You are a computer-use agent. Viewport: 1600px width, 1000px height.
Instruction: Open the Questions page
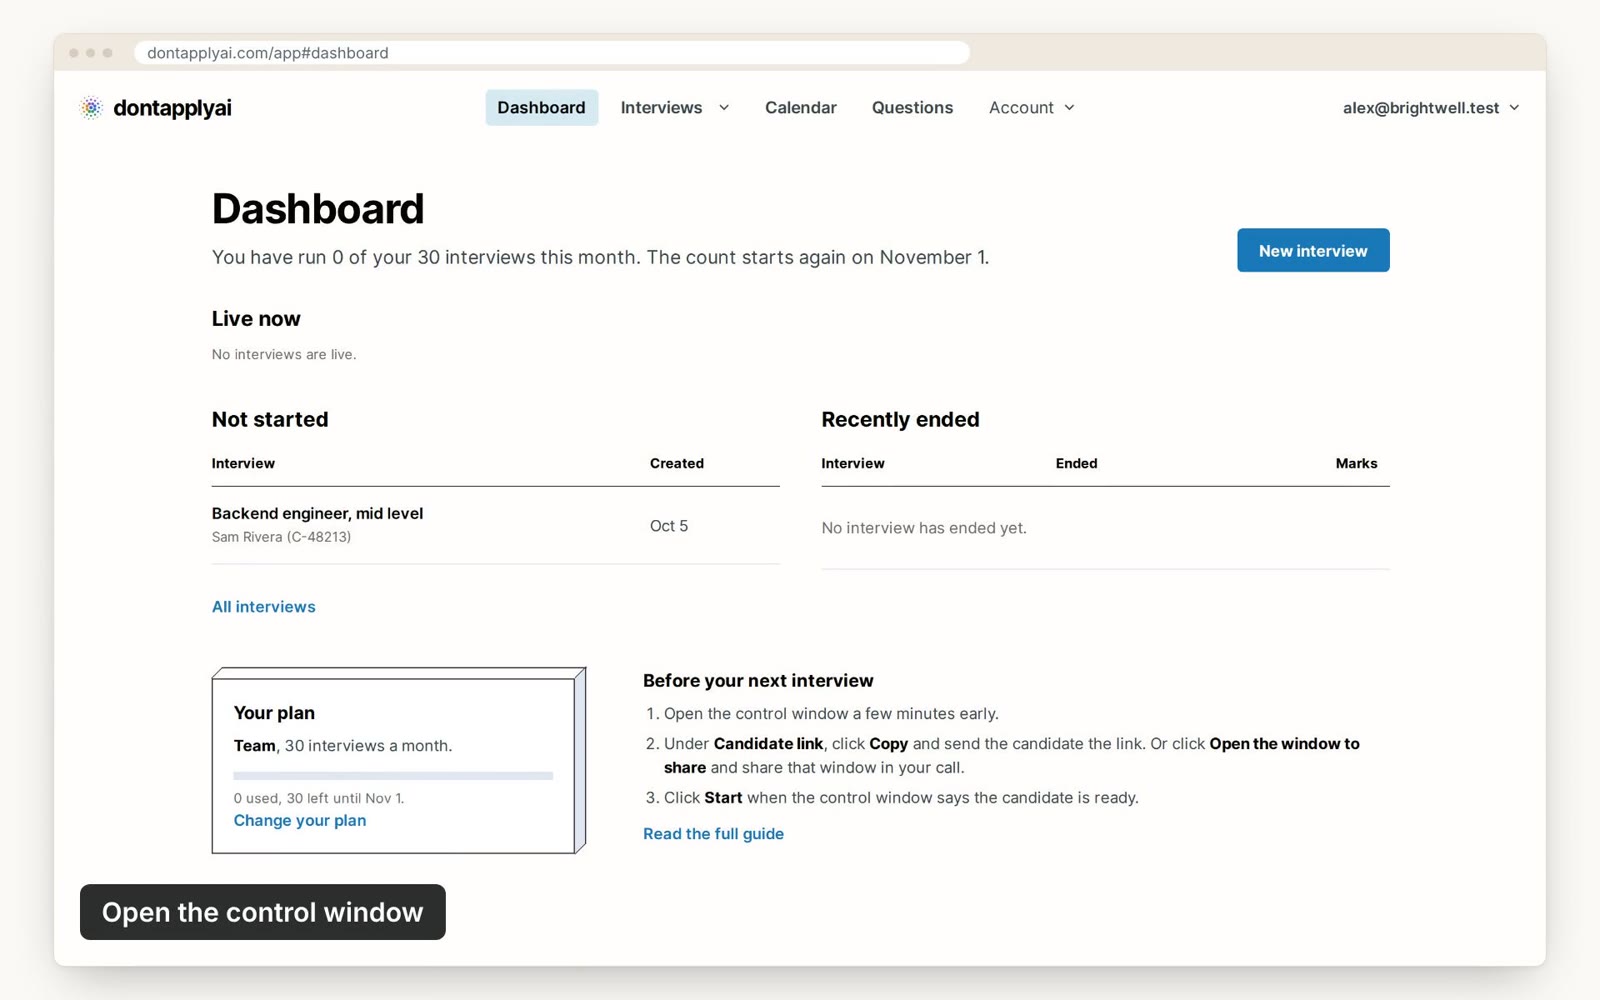(x=912, y=108)
